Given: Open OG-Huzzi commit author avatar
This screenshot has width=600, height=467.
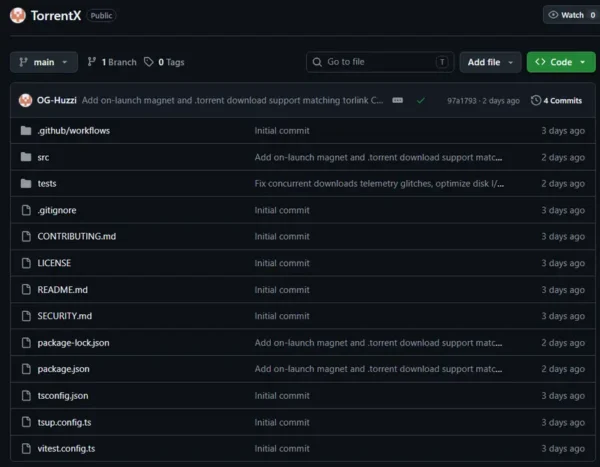Looking at the screenshot, I should [x=25, y=100].
